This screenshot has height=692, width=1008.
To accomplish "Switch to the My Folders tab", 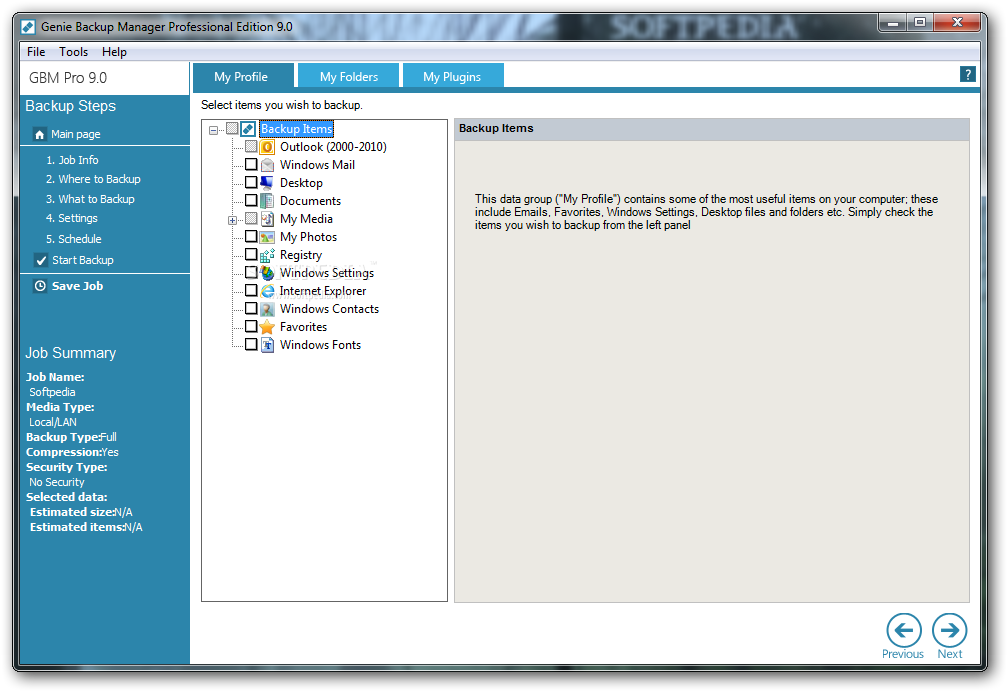I will [349, 76].
